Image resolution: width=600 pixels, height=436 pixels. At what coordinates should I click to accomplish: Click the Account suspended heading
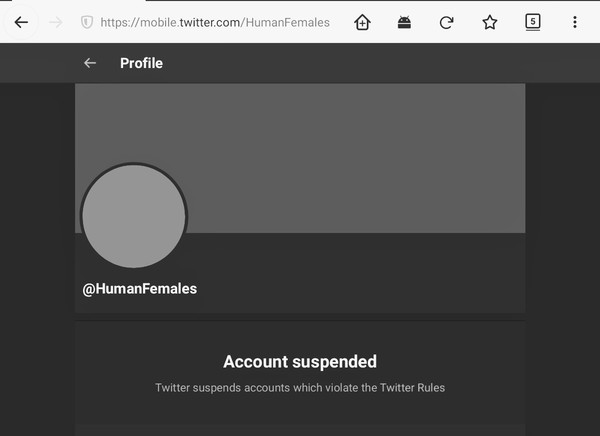(x=299, y=361)
